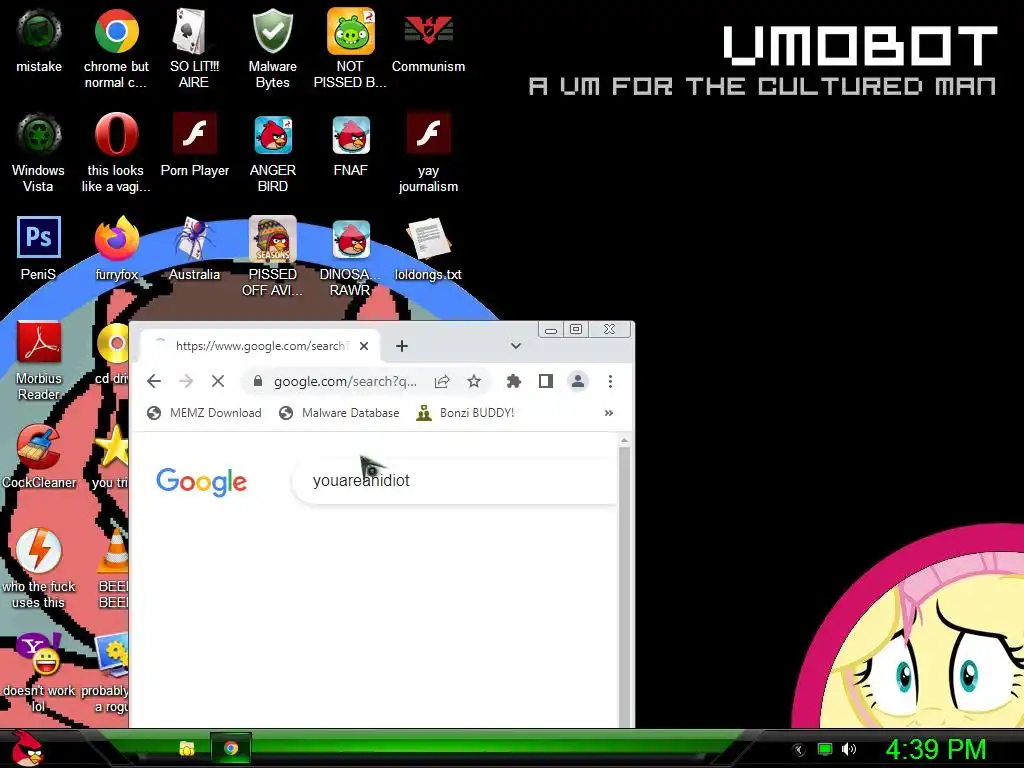Click the MEMZ Download bookmark

[x=204, y=413]
